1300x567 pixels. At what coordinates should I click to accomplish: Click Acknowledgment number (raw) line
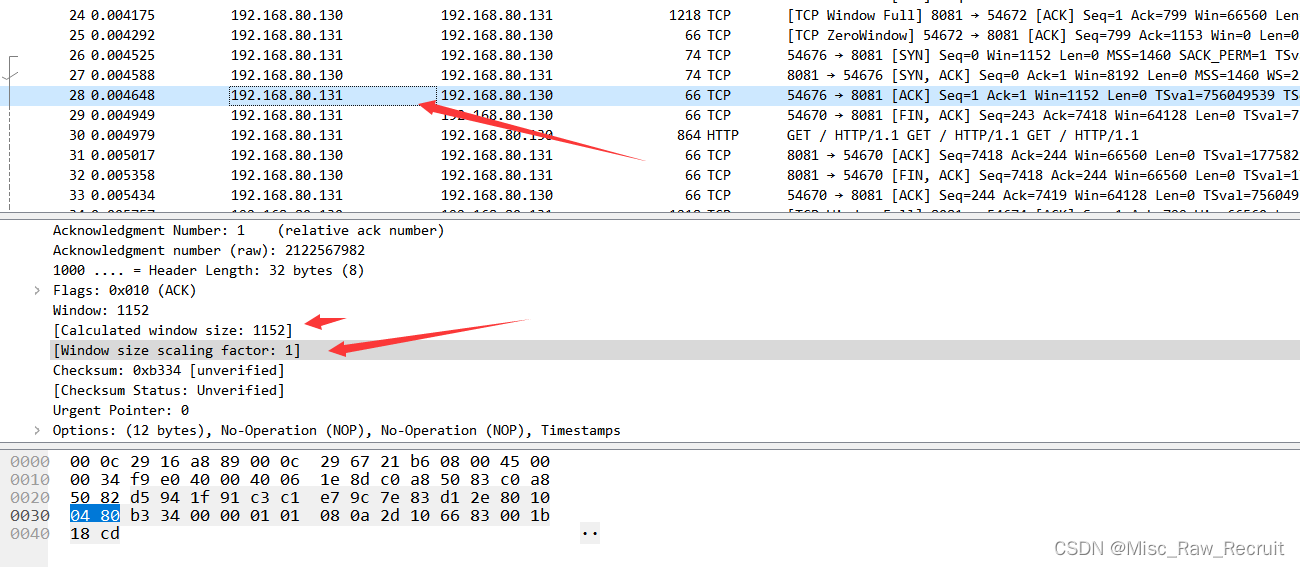click(x=209, y=251)
